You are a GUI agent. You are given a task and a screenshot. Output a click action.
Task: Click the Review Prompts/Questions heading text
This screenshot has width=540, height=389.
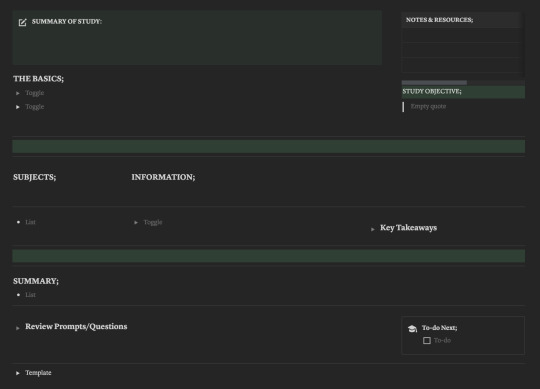click(x=76, y=326)
